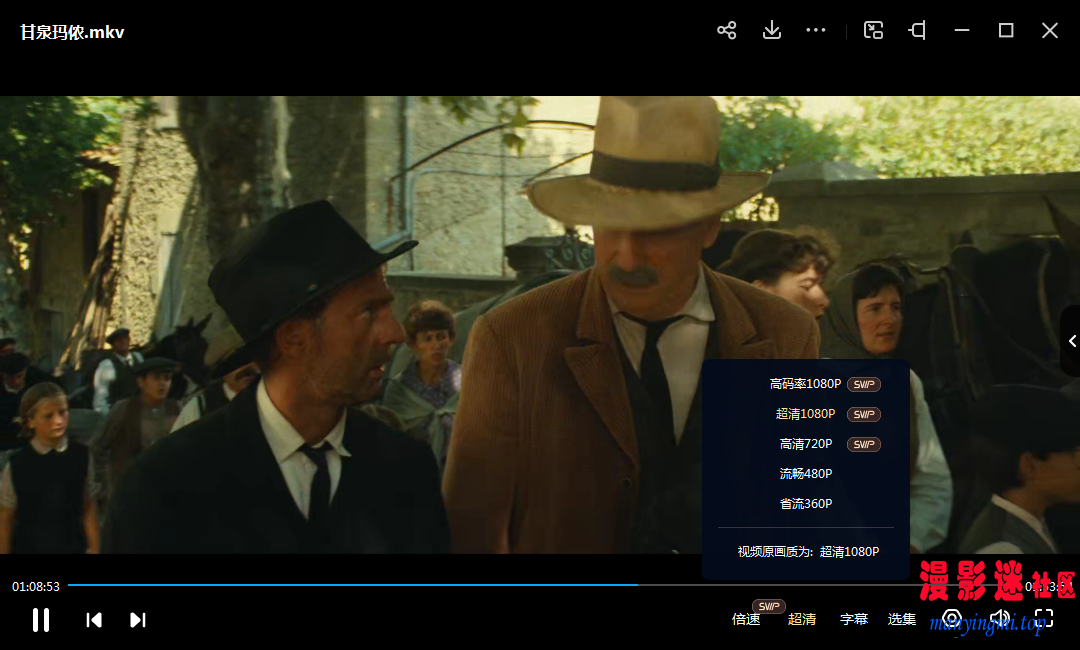Image resolution: width=1080 pixels, height=650 pixels.
Task: Download the video with the download icon
Action: click(x=771, y=30)
